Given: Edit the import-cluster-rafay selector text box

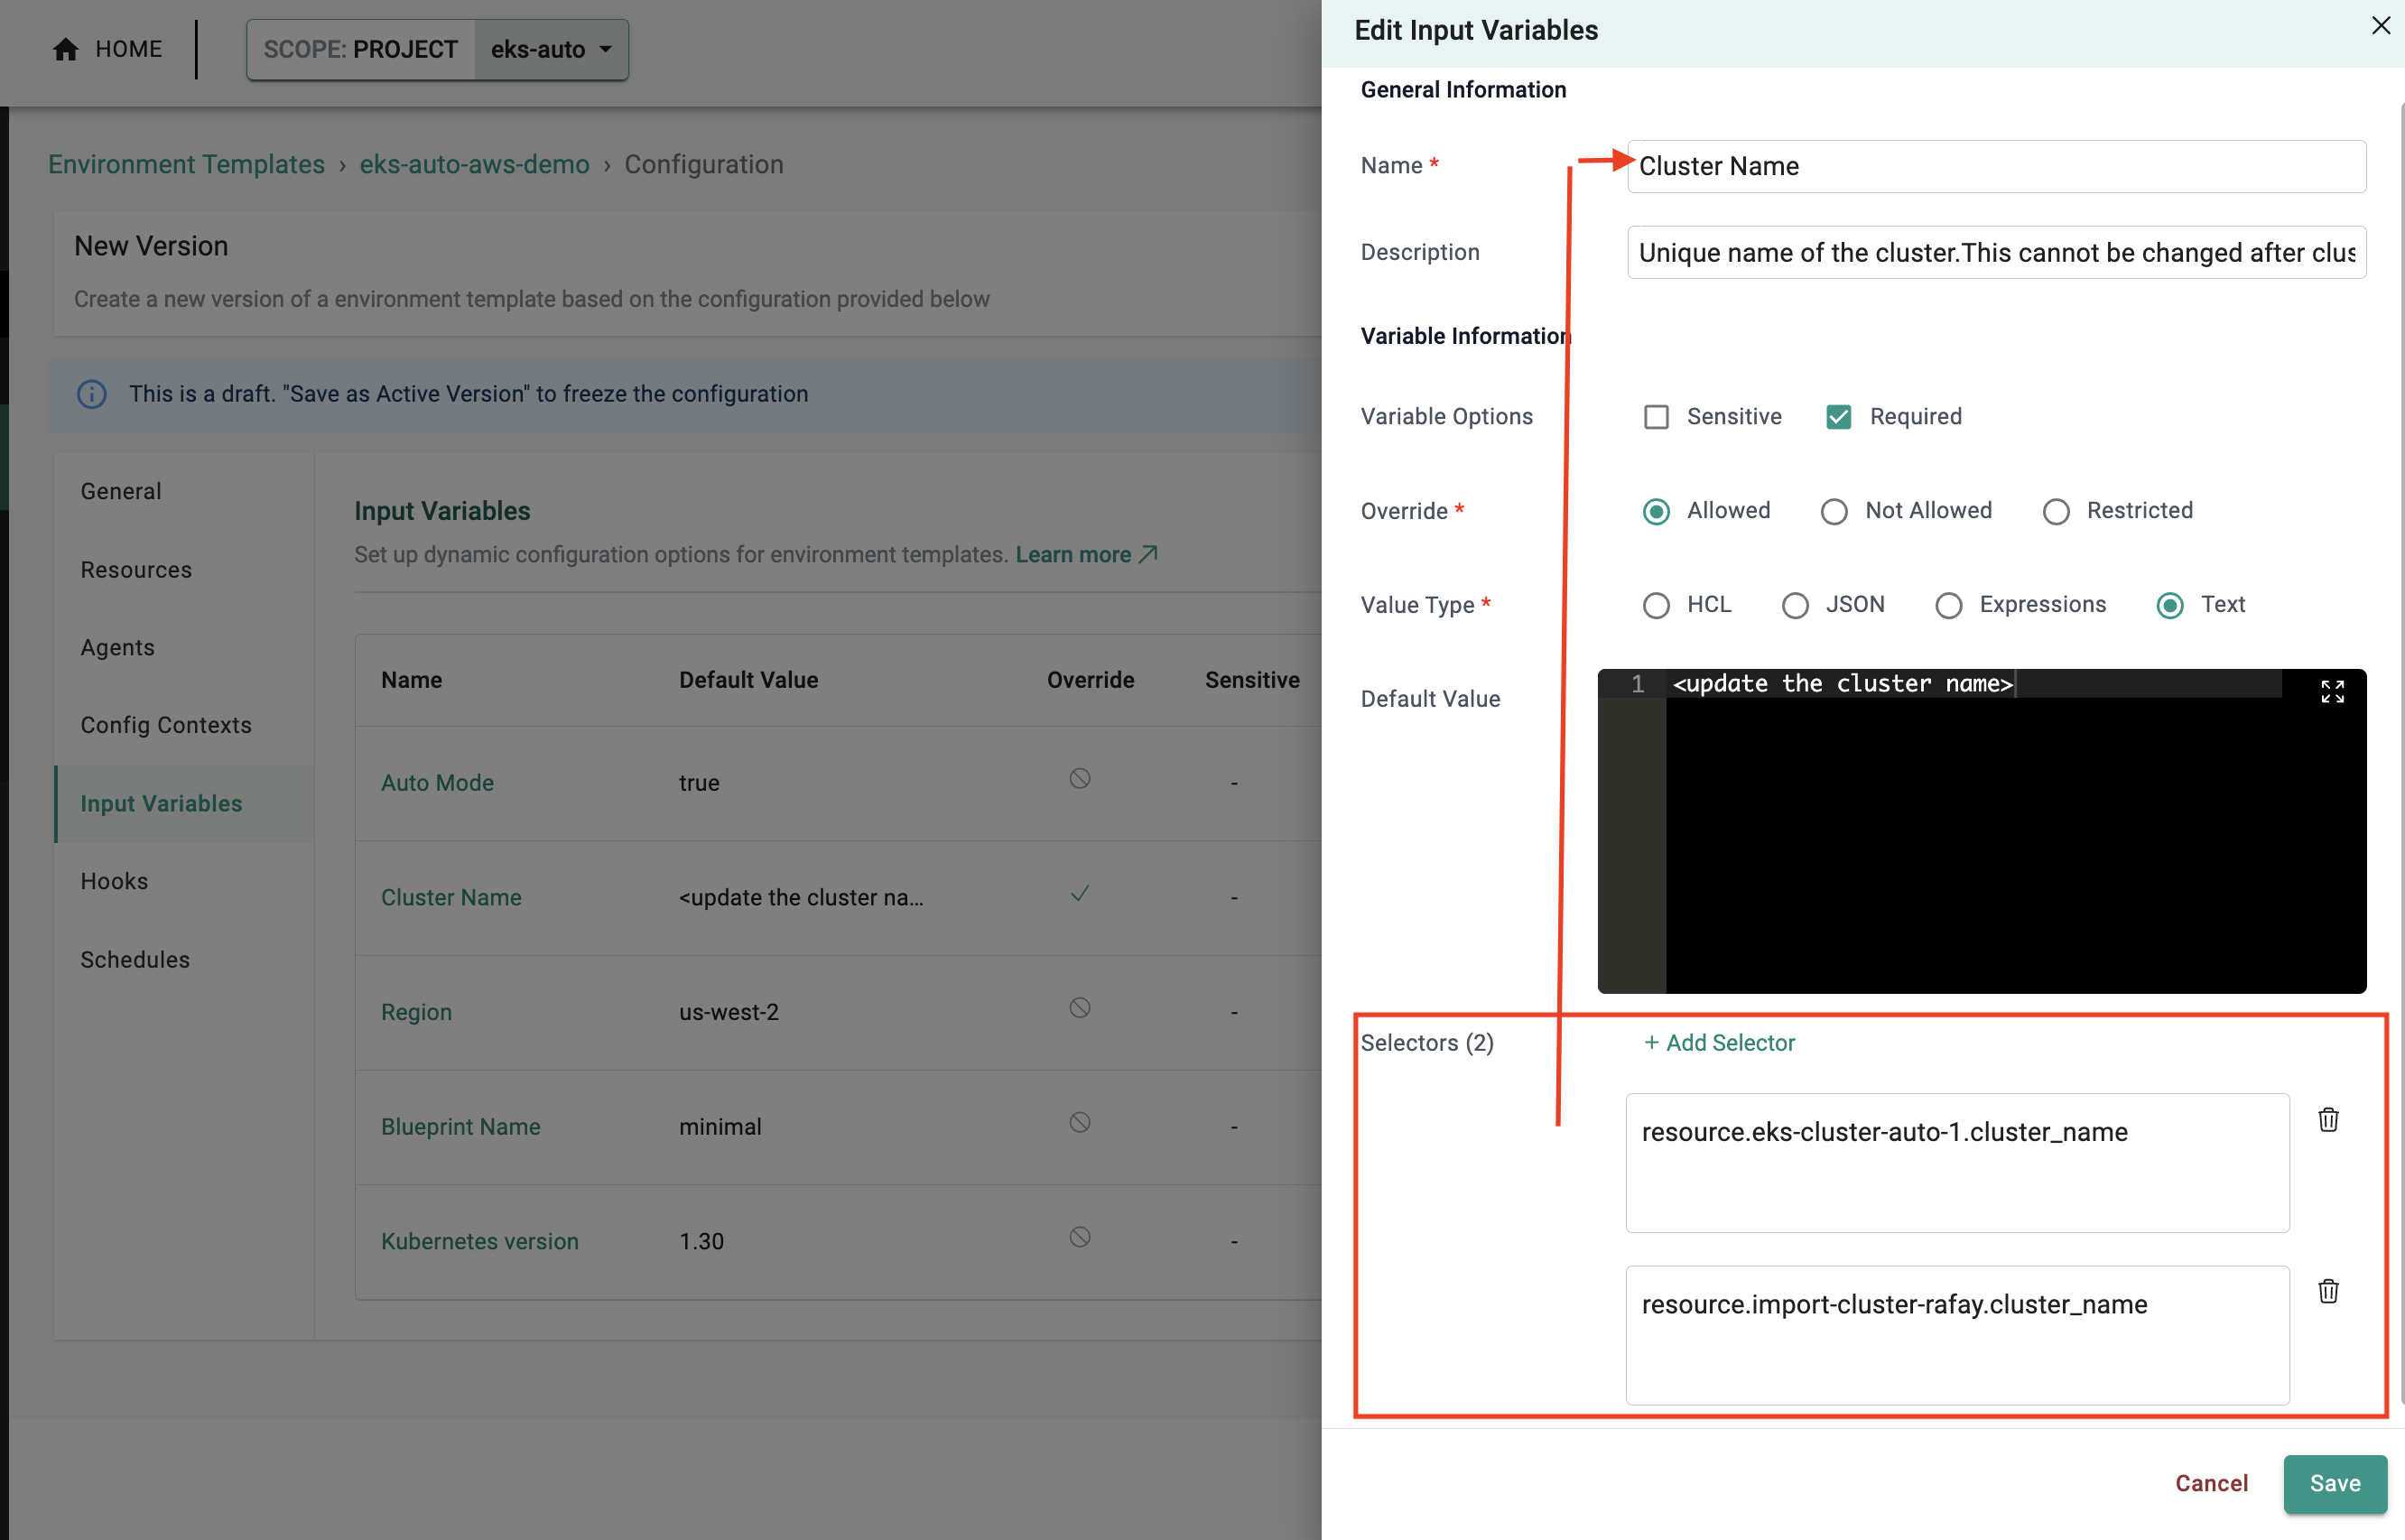Looking at the screenshot, I should (1957, 1335).
